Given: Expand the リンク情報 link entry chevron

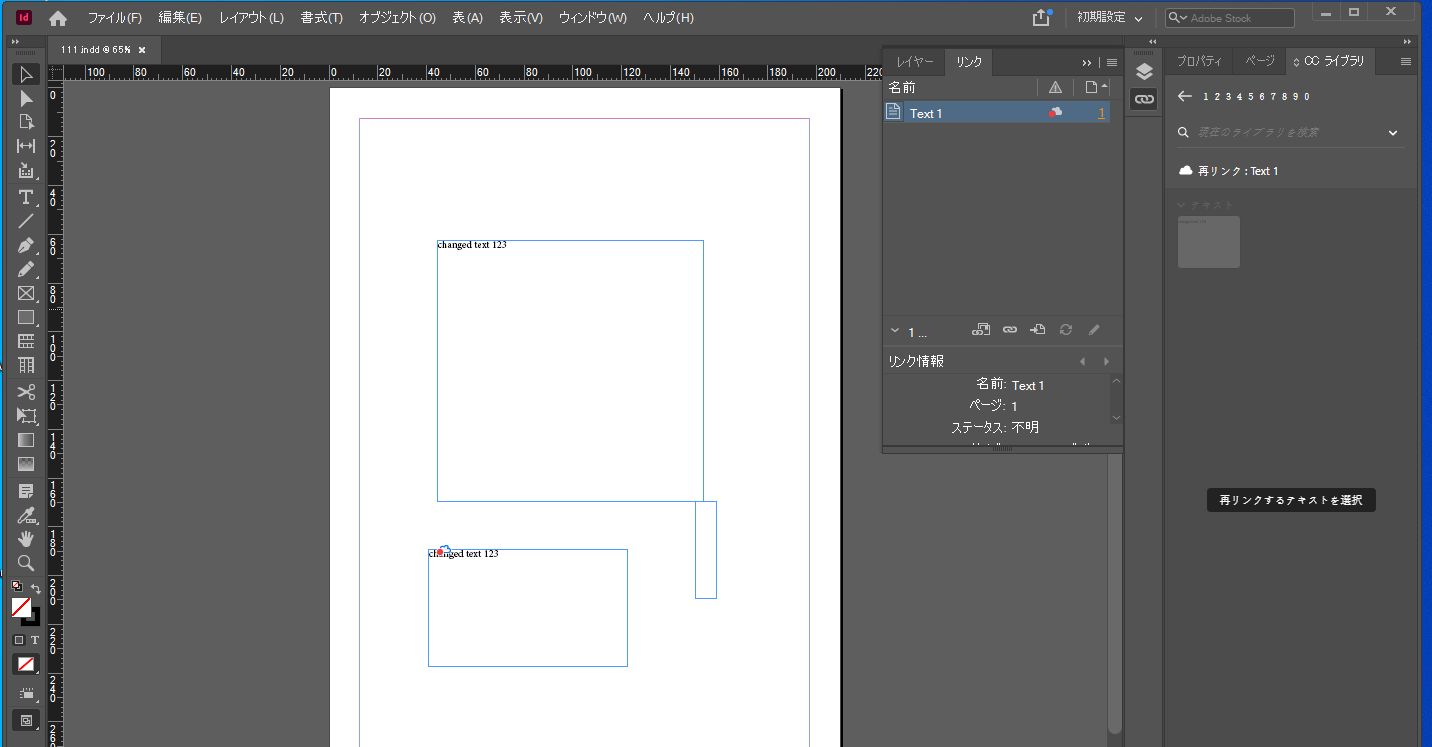Looking at the screenshot, I should [x=895, y=331].
